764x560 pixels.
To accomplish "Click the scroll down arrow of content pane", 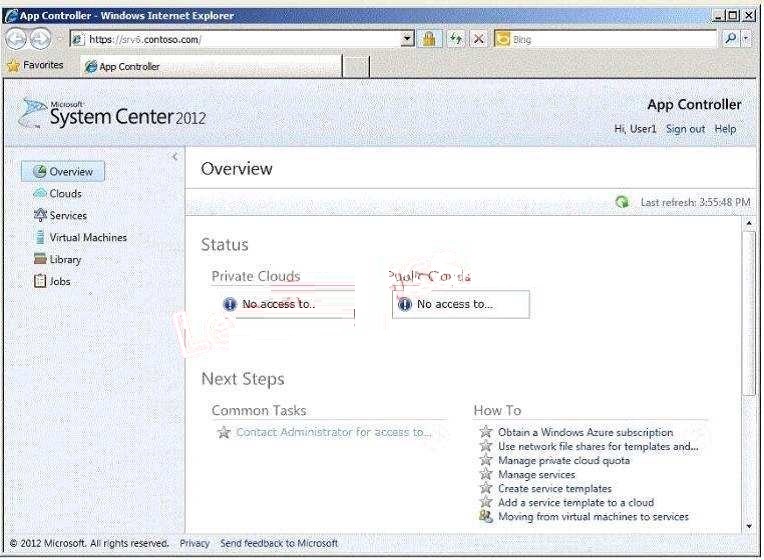I will point(749,526).
